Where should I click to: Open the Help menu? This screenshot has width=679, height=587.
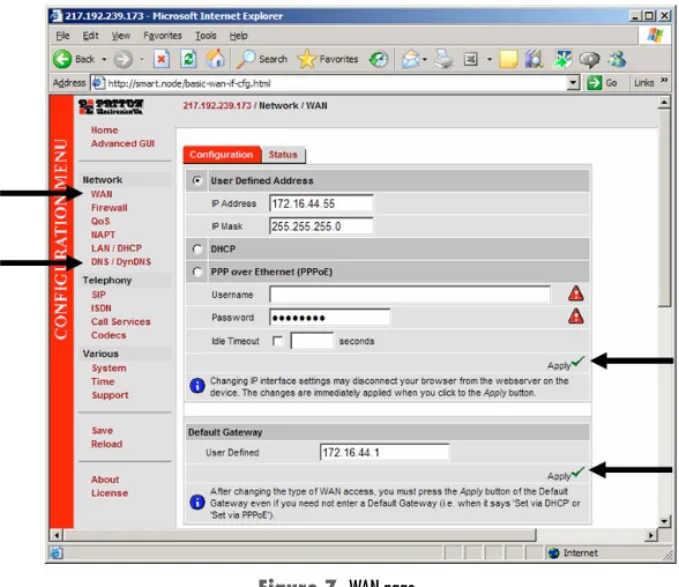tap(238, 35)
